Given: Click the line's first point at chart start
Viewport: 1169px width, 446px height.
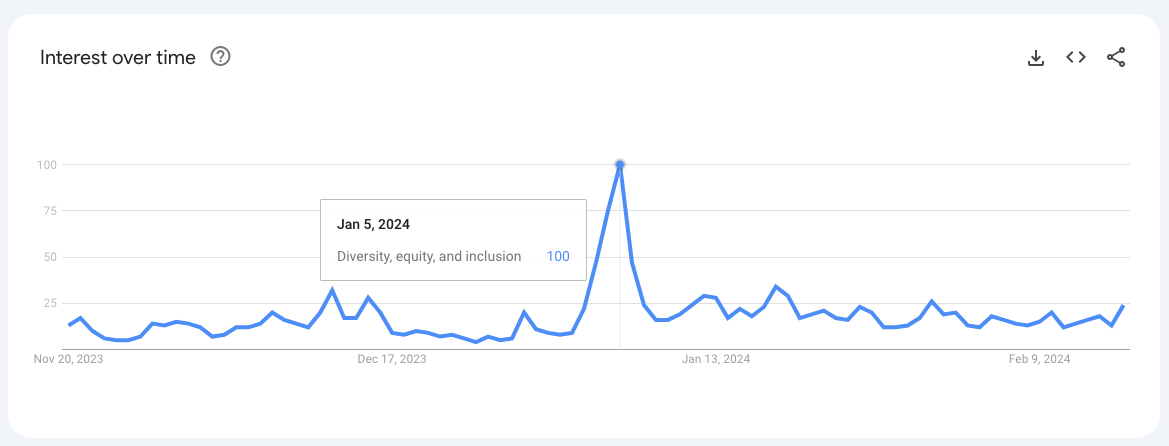Looking at the screenshot, I should click(x=69, y=325).
